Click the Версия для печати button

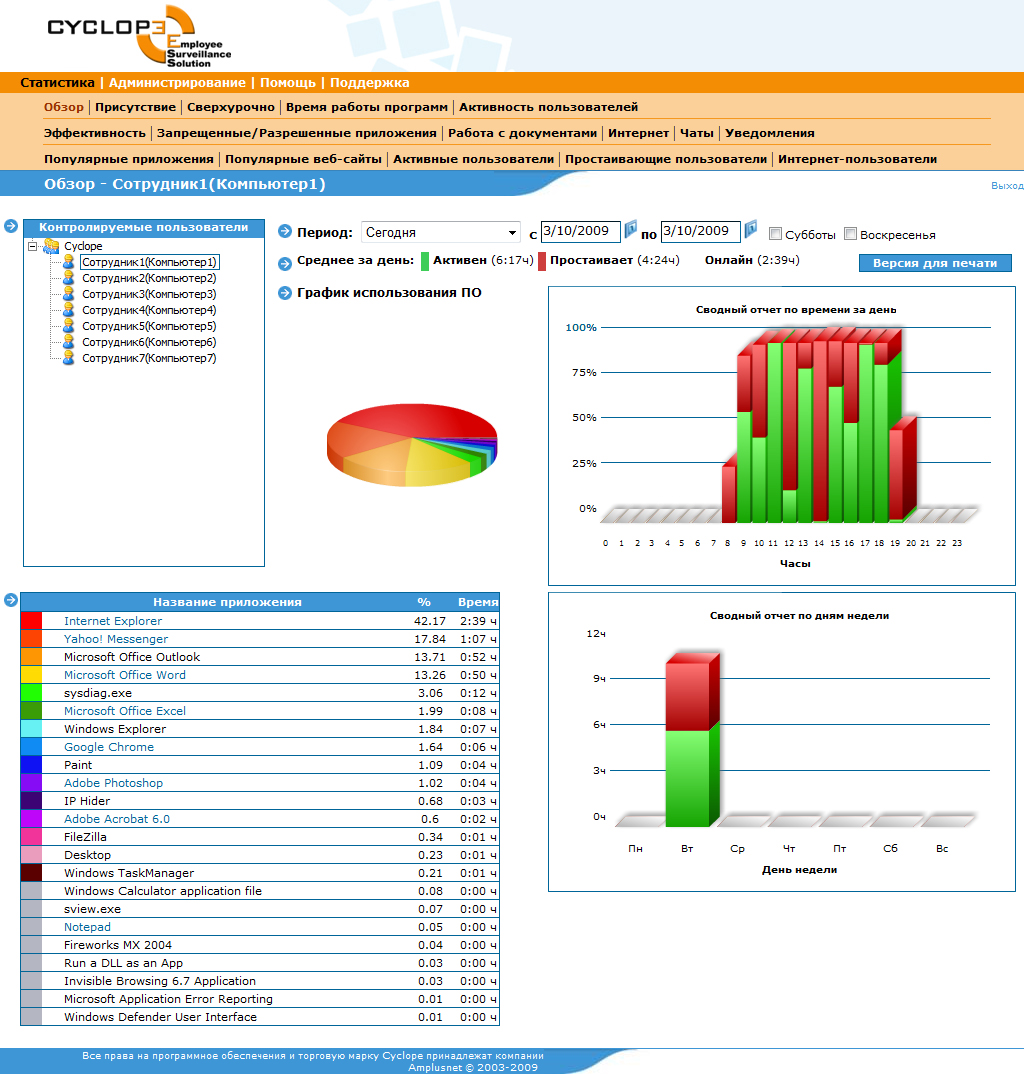[935, 263]
